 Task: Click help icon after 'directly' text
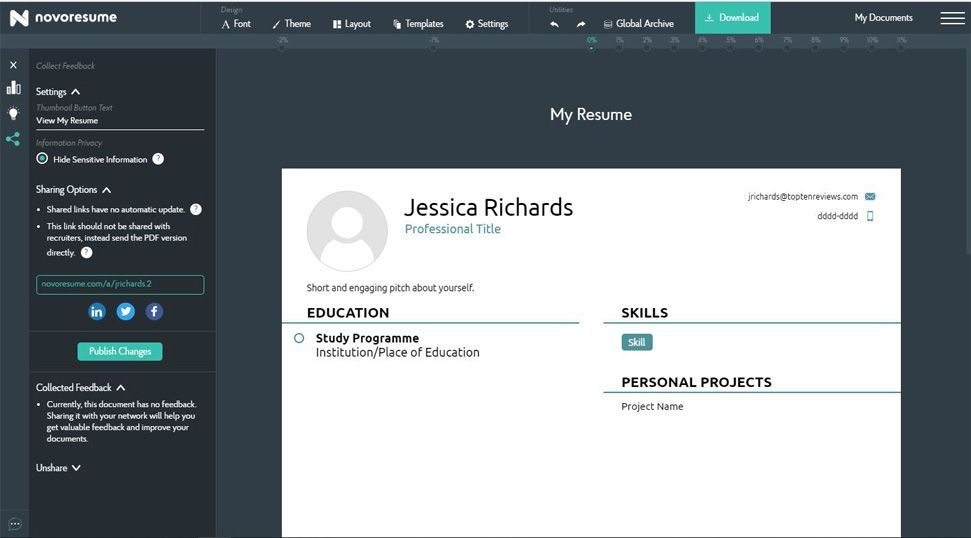[87, 253]
